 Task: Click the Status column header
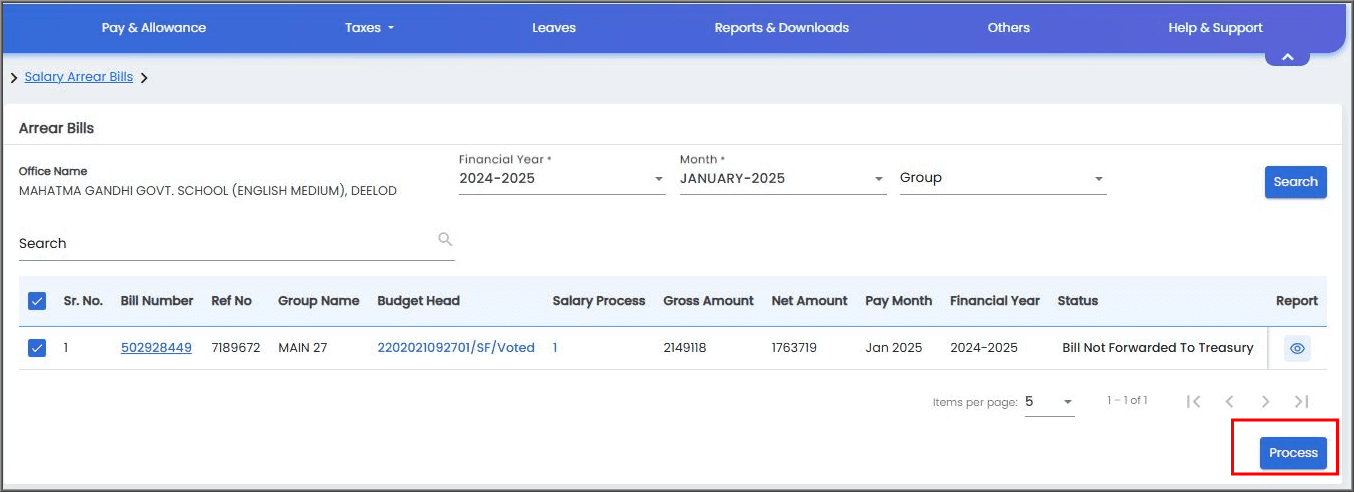click(x=1078, y=300)
